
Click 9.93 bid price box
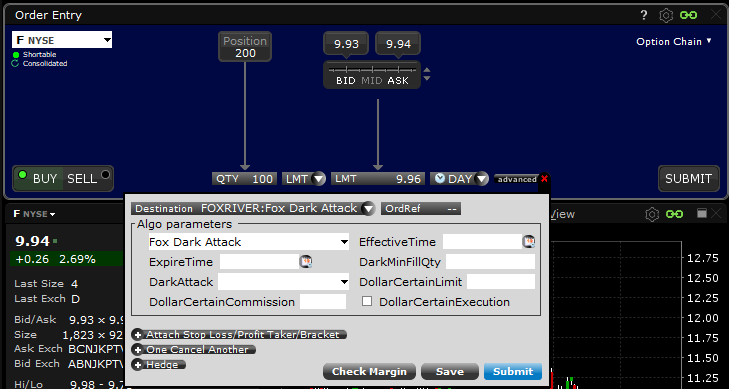(x=346, y=44)
